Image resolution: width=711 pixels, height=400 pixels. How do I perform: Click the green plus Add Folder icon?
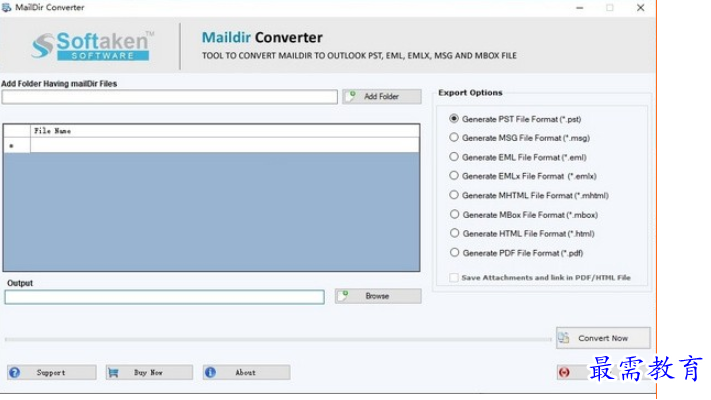point(351,96)
